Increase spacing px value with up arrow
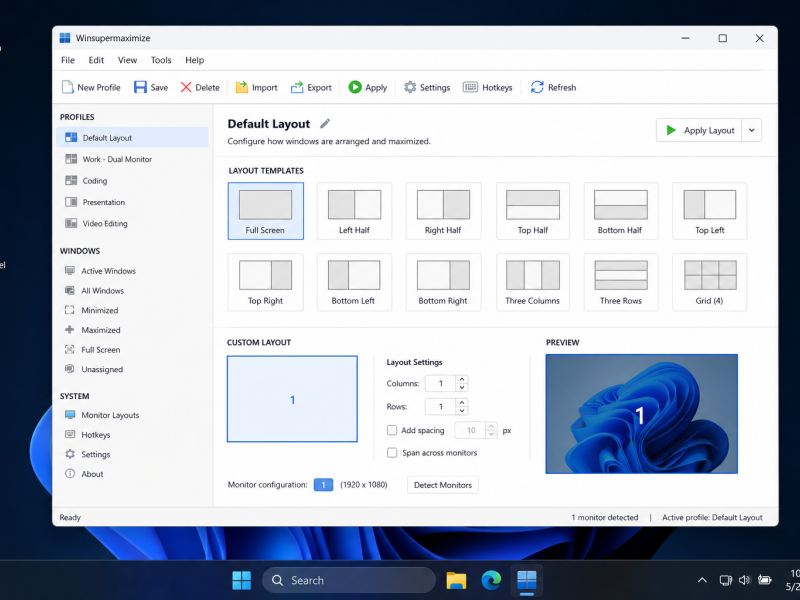The height and width of the screenshot is (600, 800). click(491, 426)
